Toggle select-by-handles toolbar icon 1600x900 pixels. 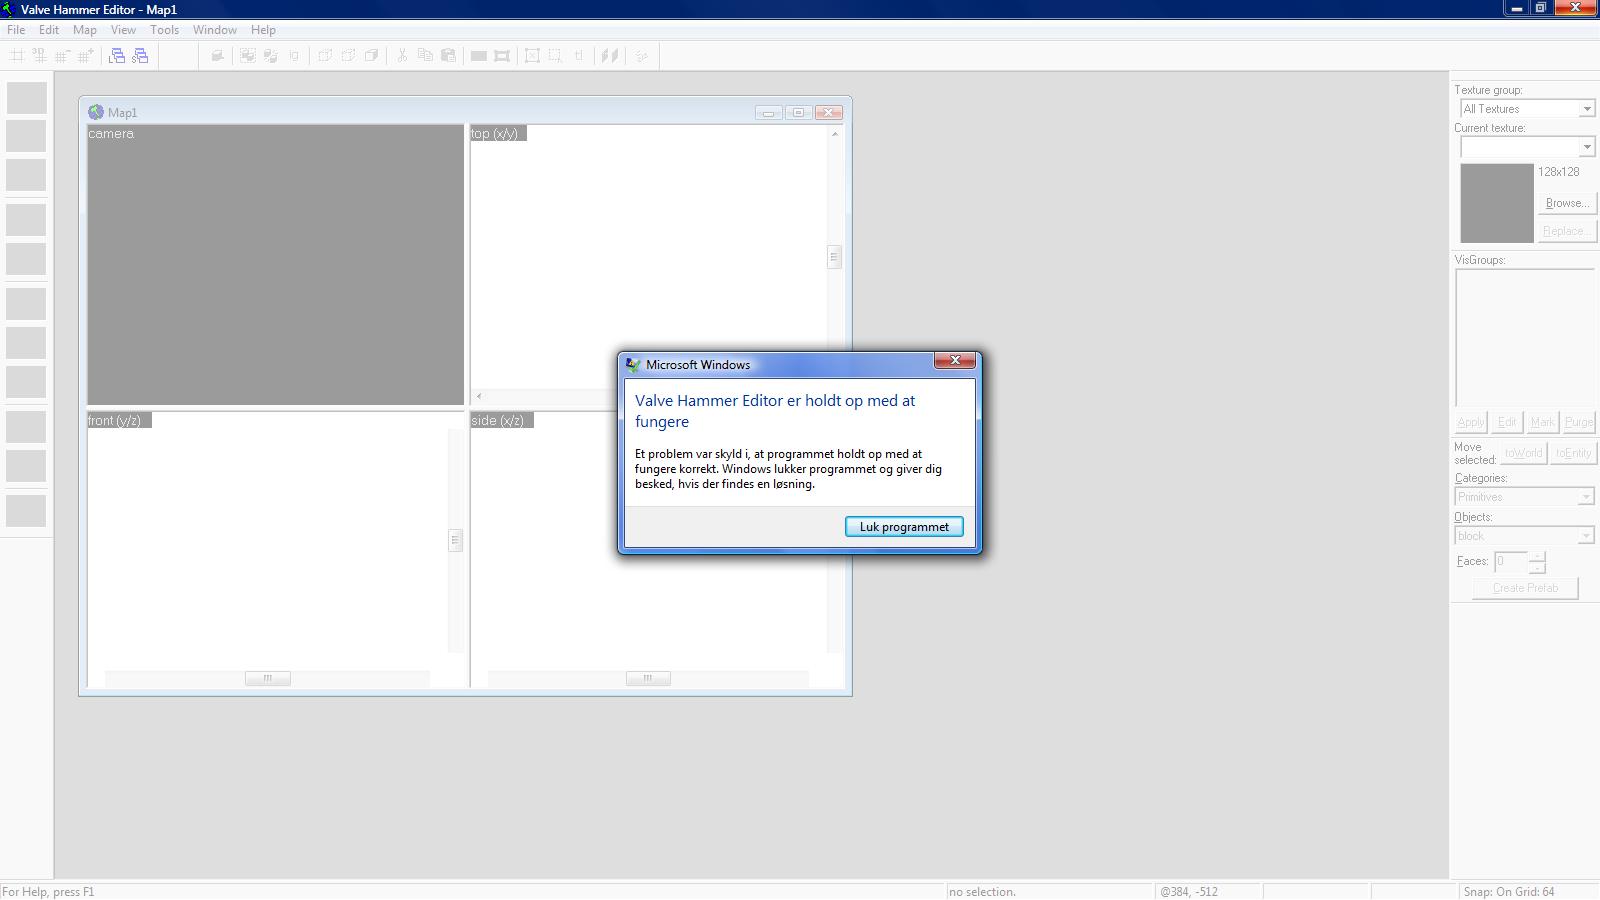pos(532,56)
